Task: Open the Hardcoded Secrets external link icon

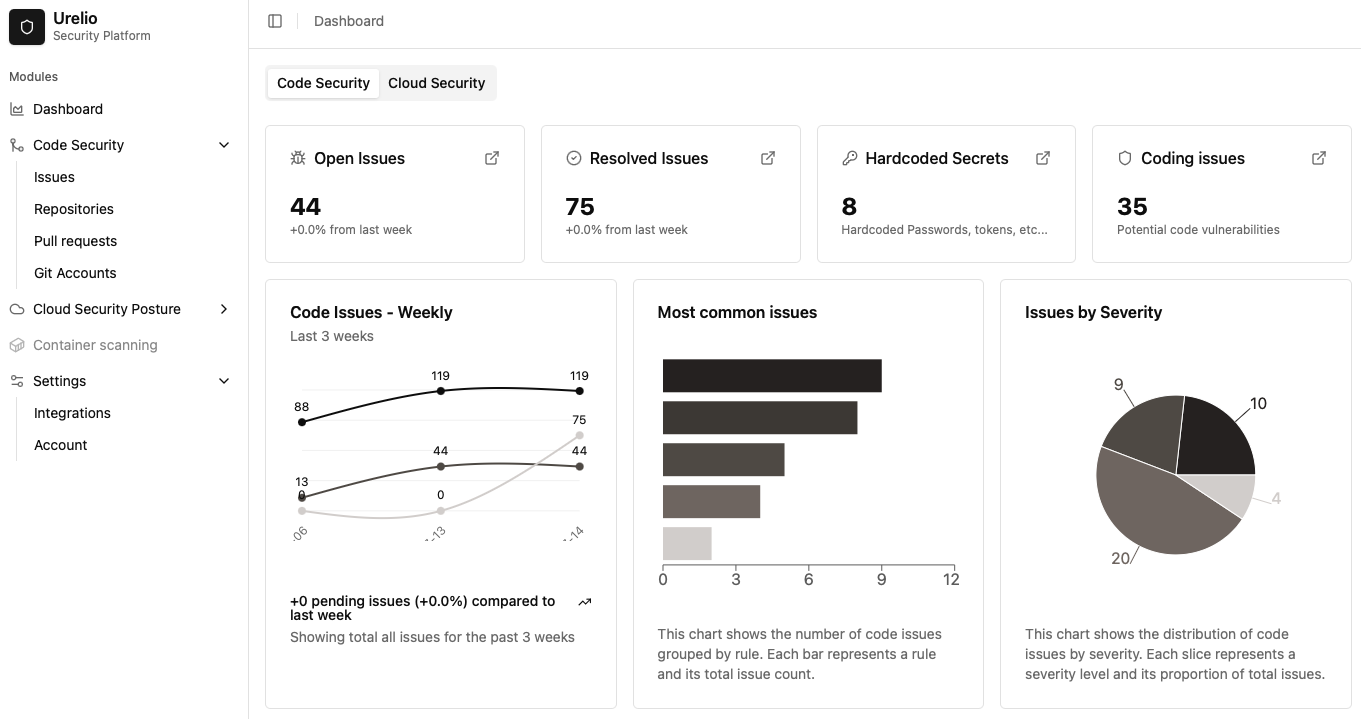Action: point(1042,158)
